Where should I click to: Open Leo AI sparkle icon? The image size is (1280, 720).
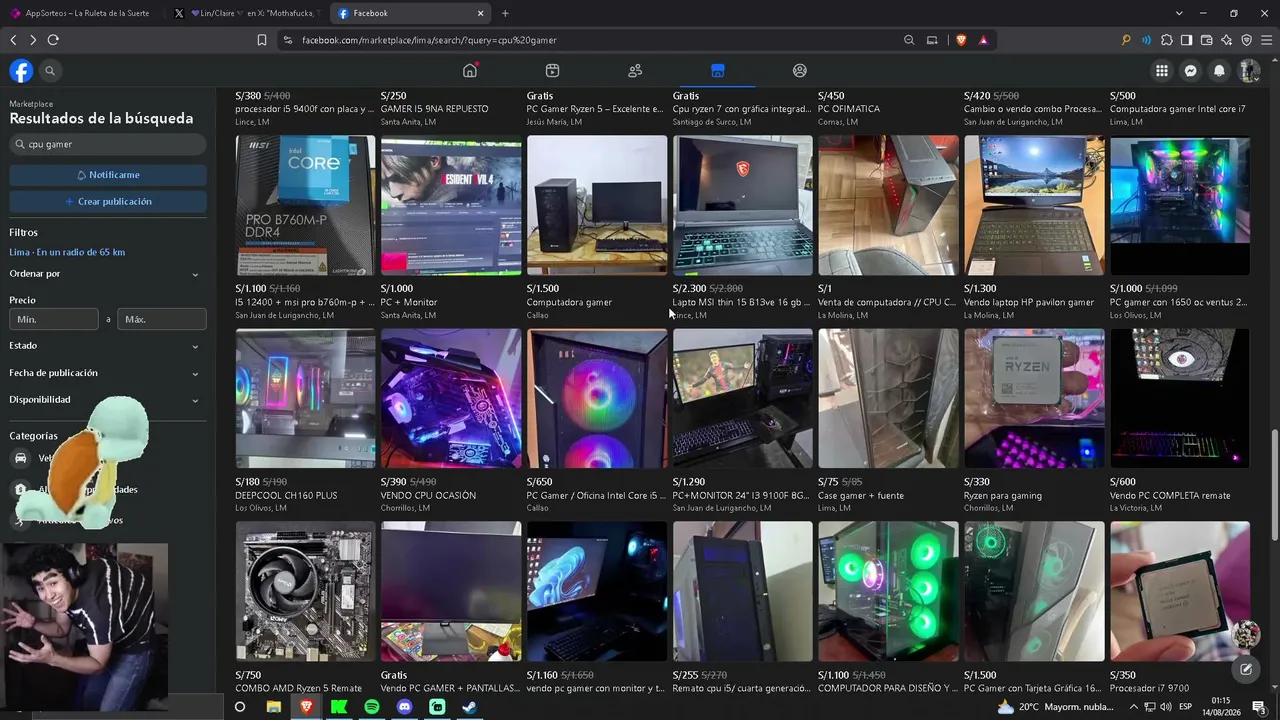1226,40
